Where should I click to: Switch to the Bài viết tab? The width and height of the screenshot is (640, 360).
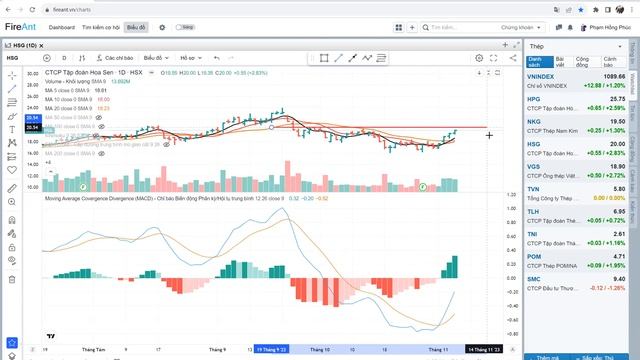563,62
